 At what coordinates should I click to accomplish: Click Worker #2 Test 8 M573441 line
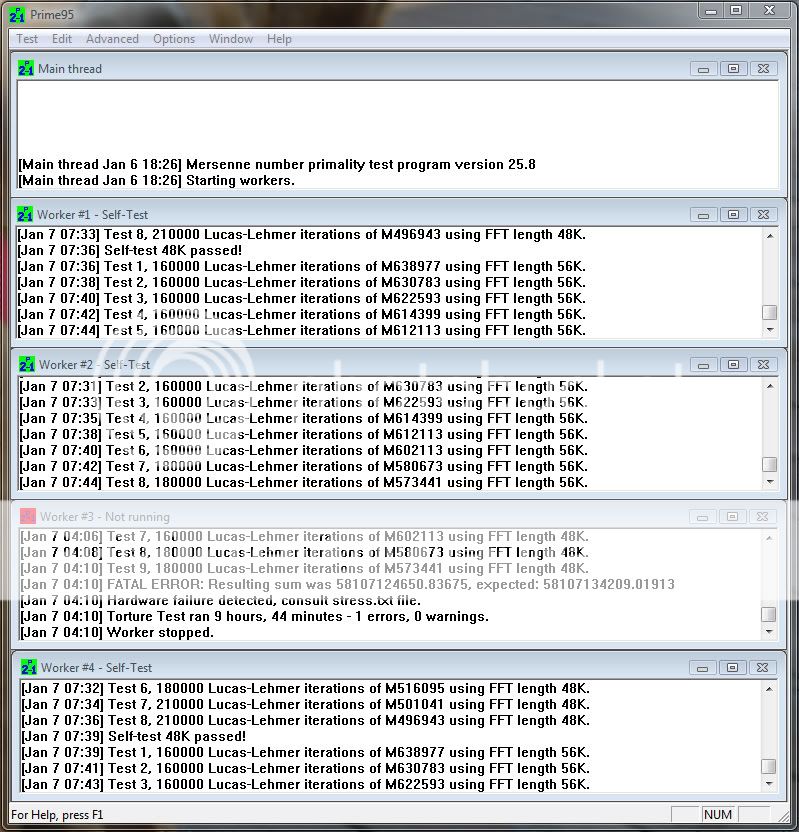[x=303, y=482]
